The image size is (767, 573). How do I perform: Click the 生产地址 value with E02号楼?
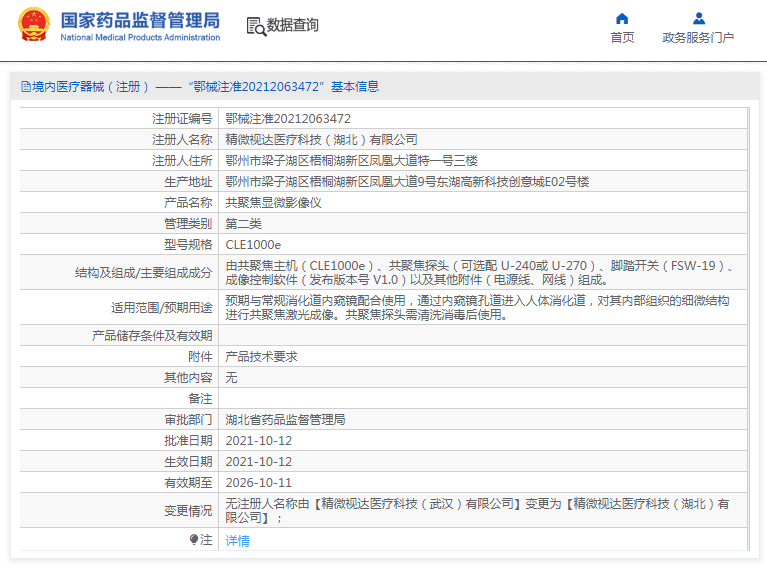click(407, 182)
